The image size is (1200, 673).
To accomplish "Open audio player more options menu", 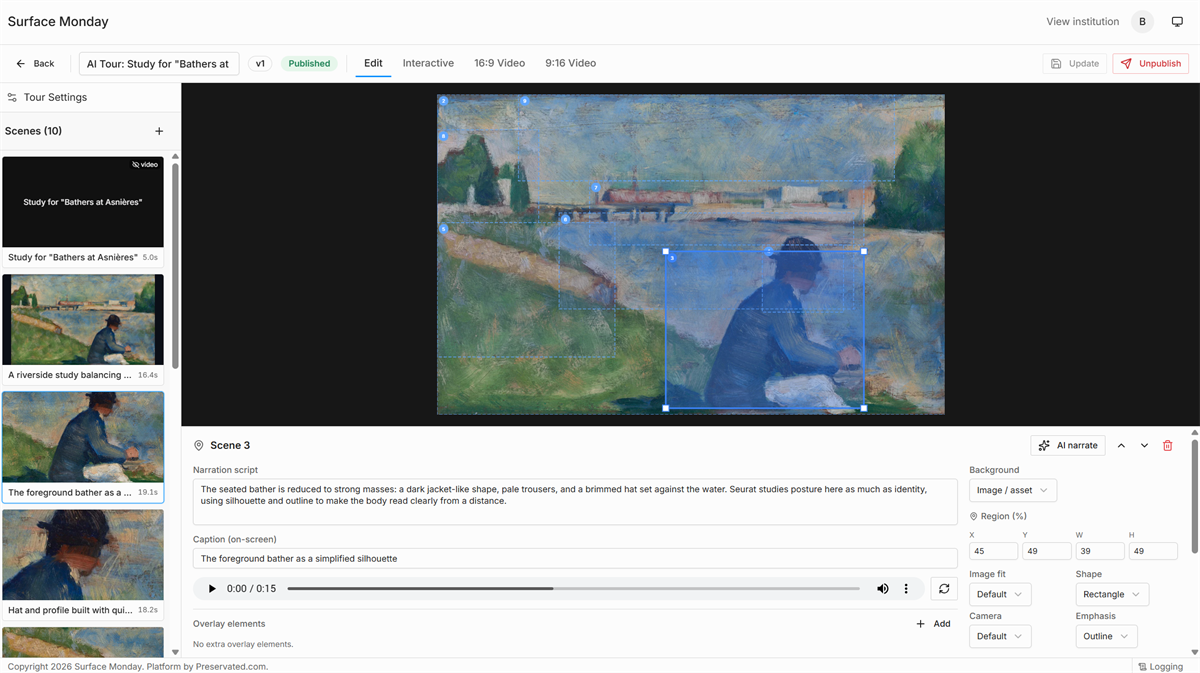I will (906, 589).
